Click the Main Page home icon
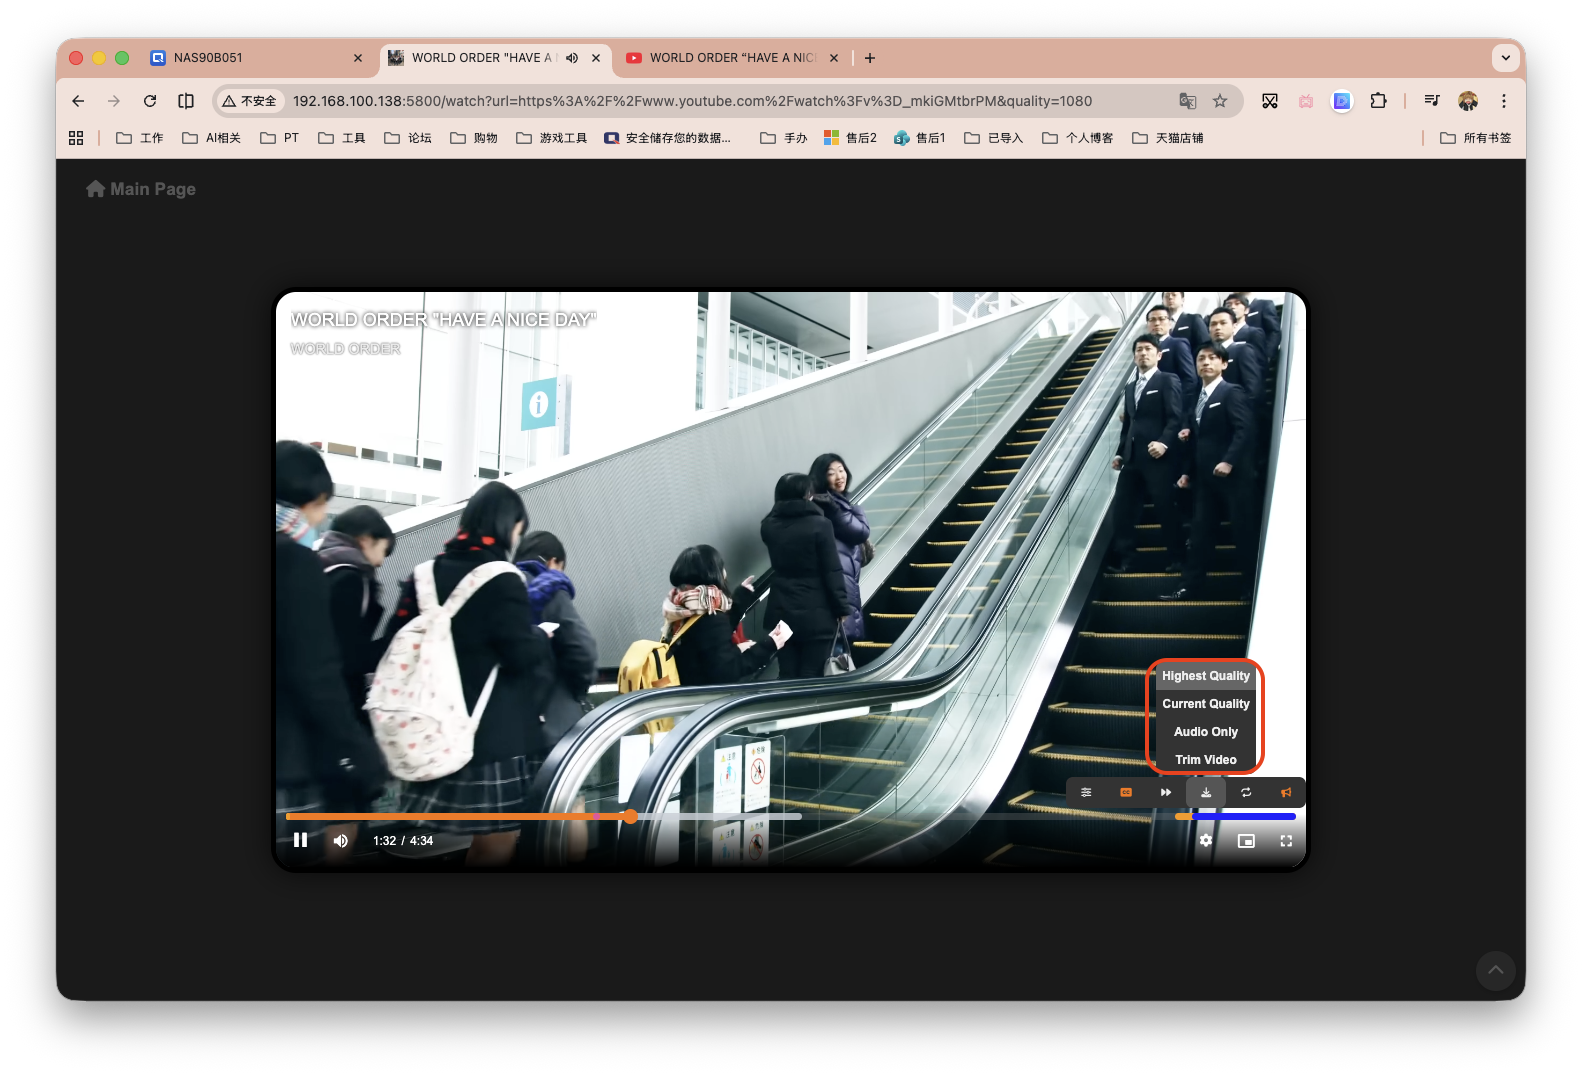The image size is (1582, 1075). [x=96, y=189]
